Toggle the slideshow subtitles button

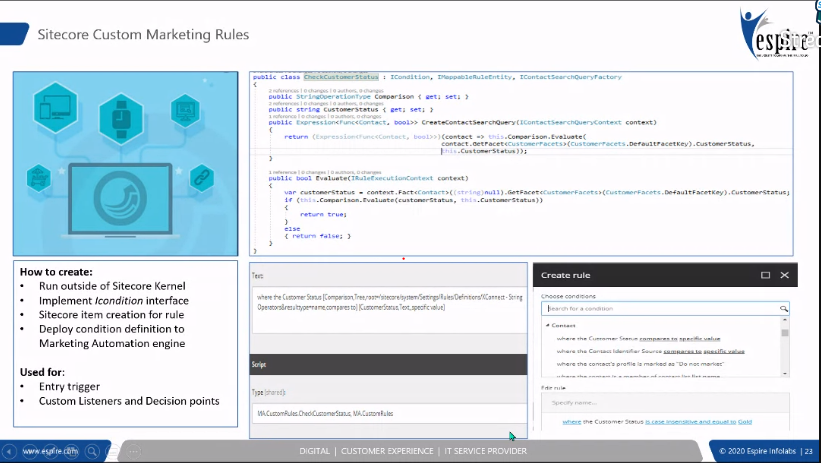pos(113,451)
